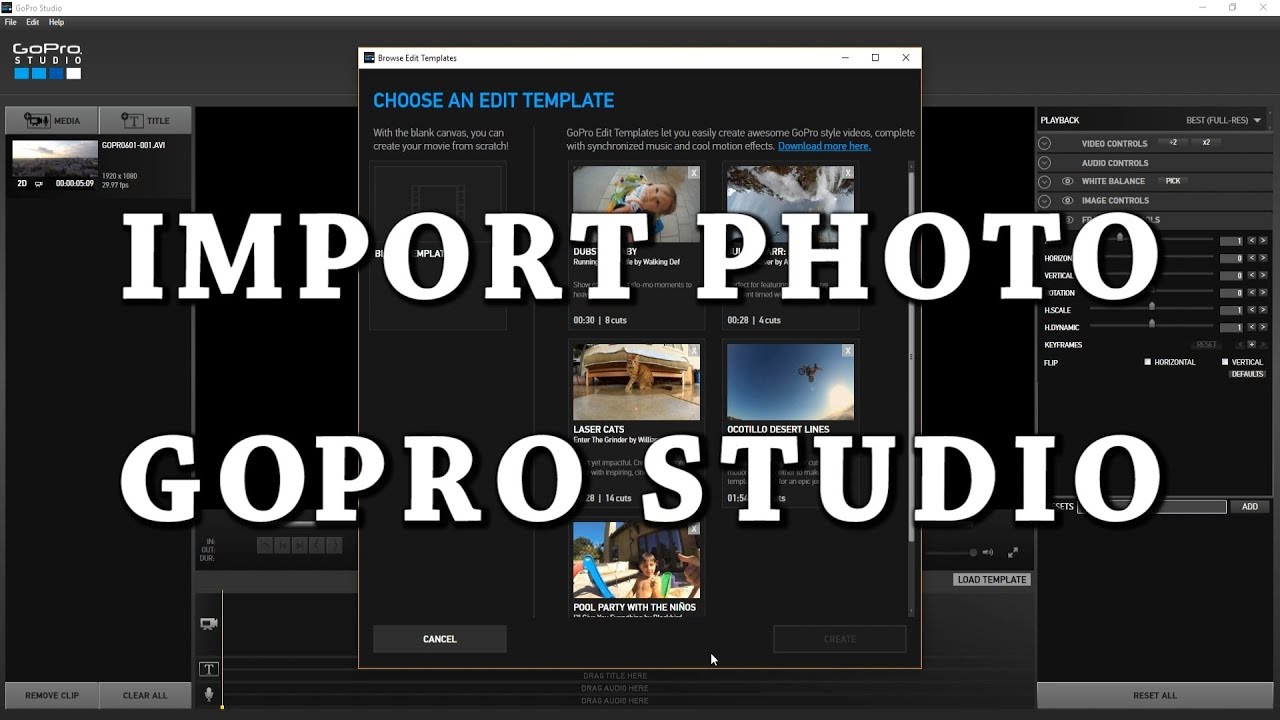Expand the Image Controls section
Screen dimensions: 1280x720
[x=1044, y=200]
